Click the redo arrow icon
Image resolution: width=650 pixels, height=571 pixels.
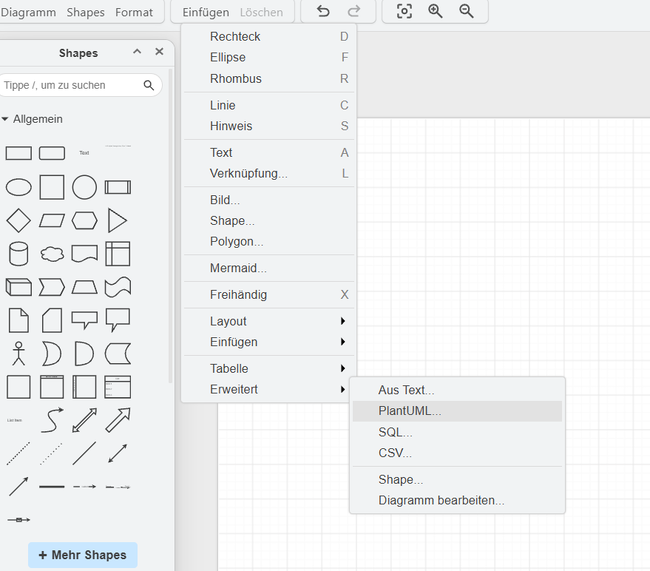click(x=354, y=12)
